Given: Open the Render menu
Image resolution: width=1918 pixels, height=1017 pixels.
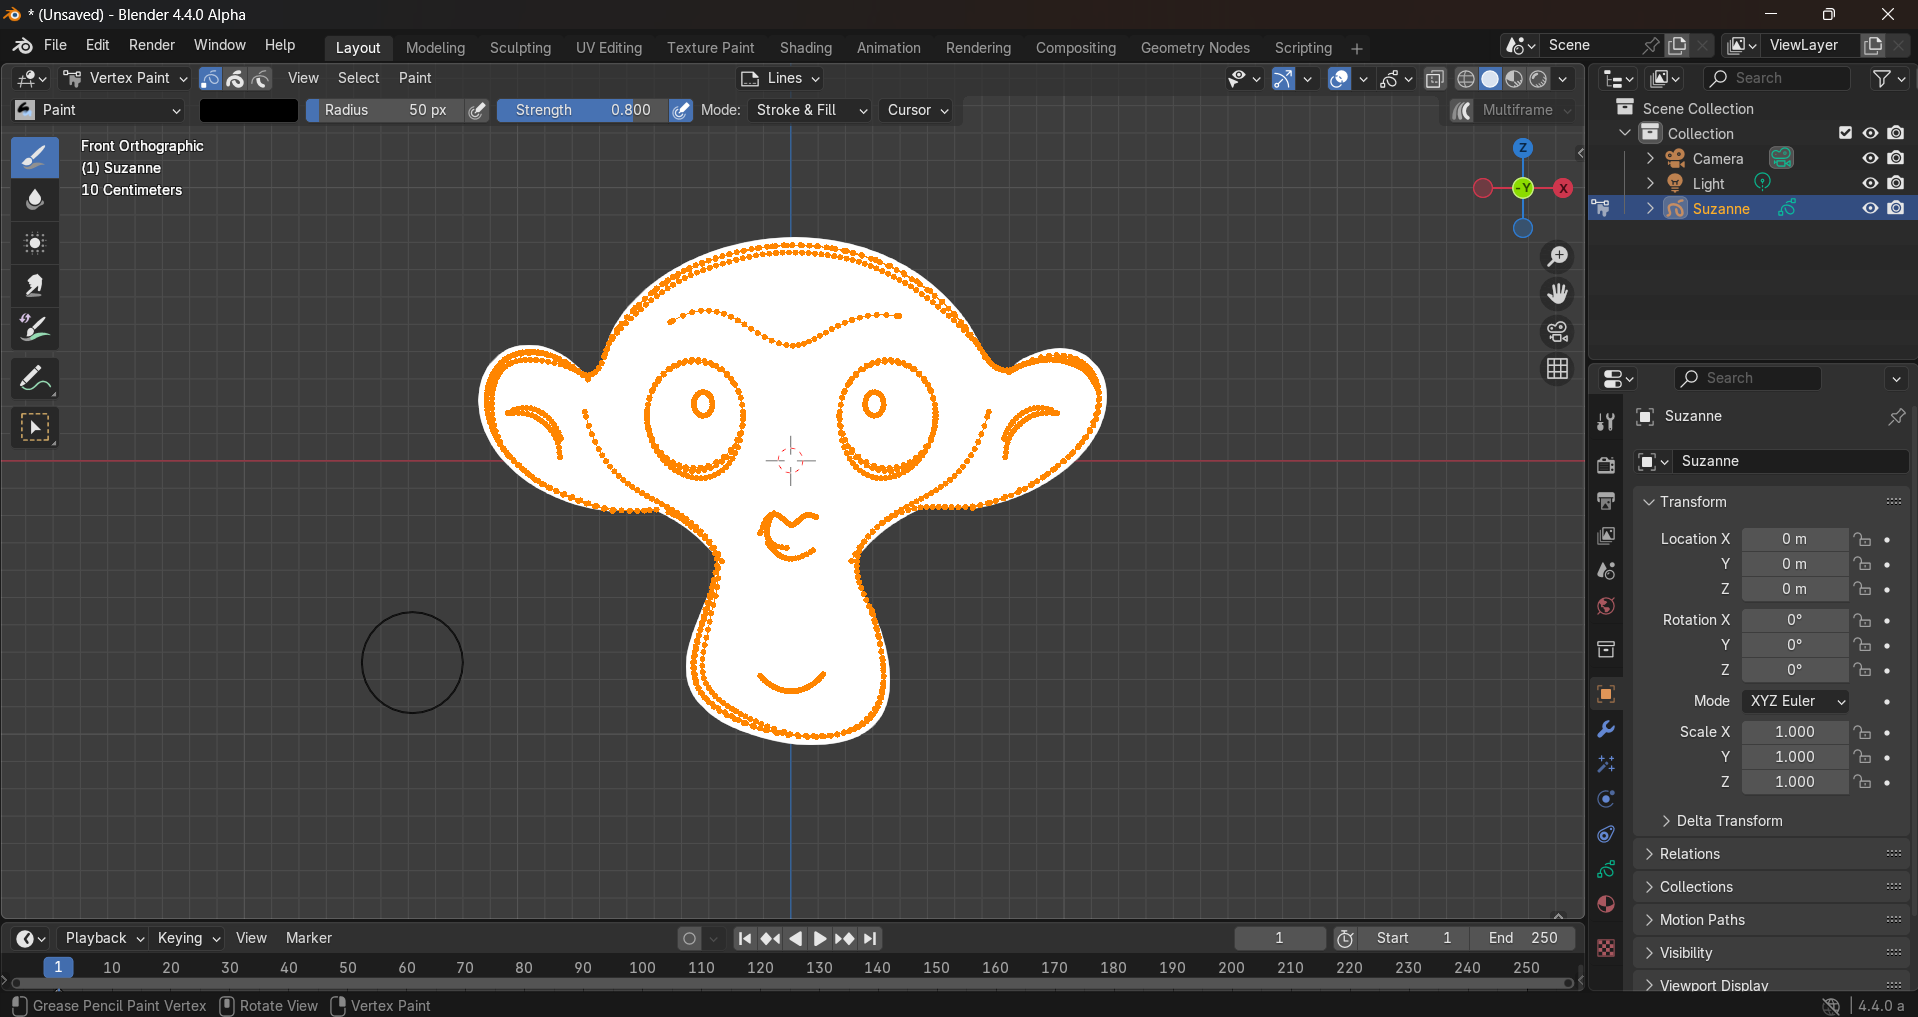Looking at the screenshot, I should tap(152, 45).
